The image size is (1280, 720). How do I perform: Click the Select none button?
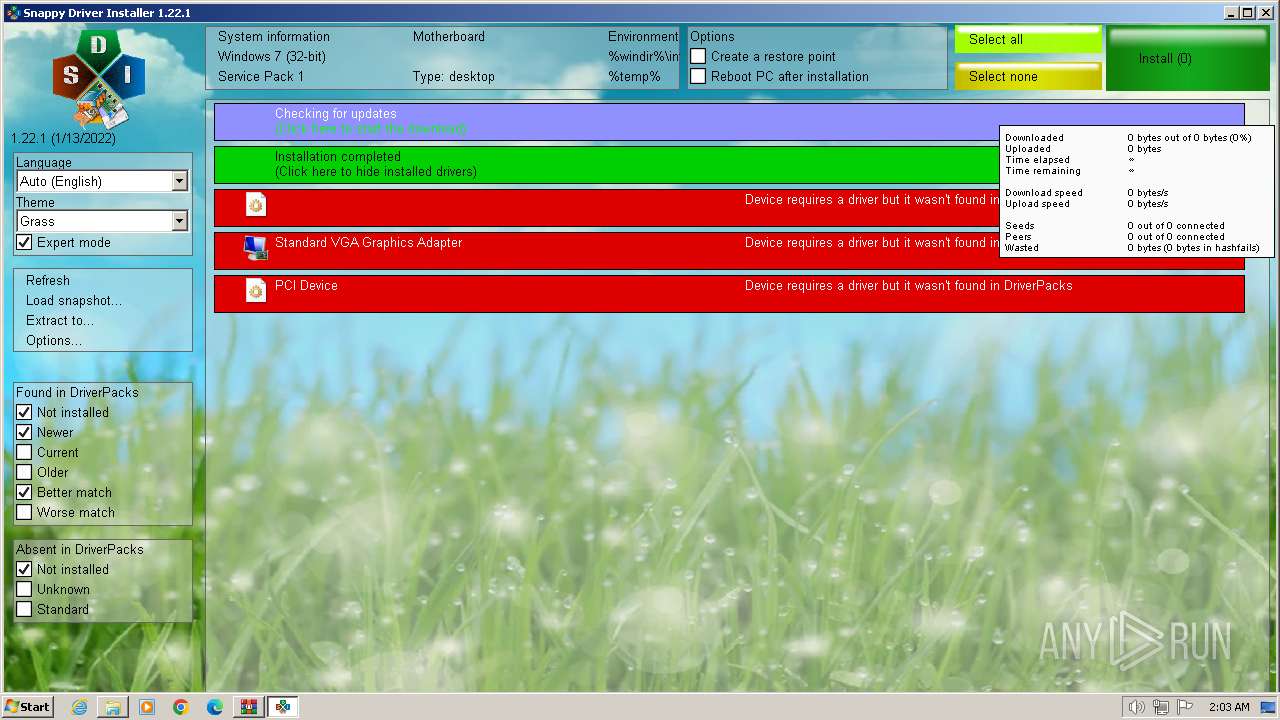pos(1028,76)
